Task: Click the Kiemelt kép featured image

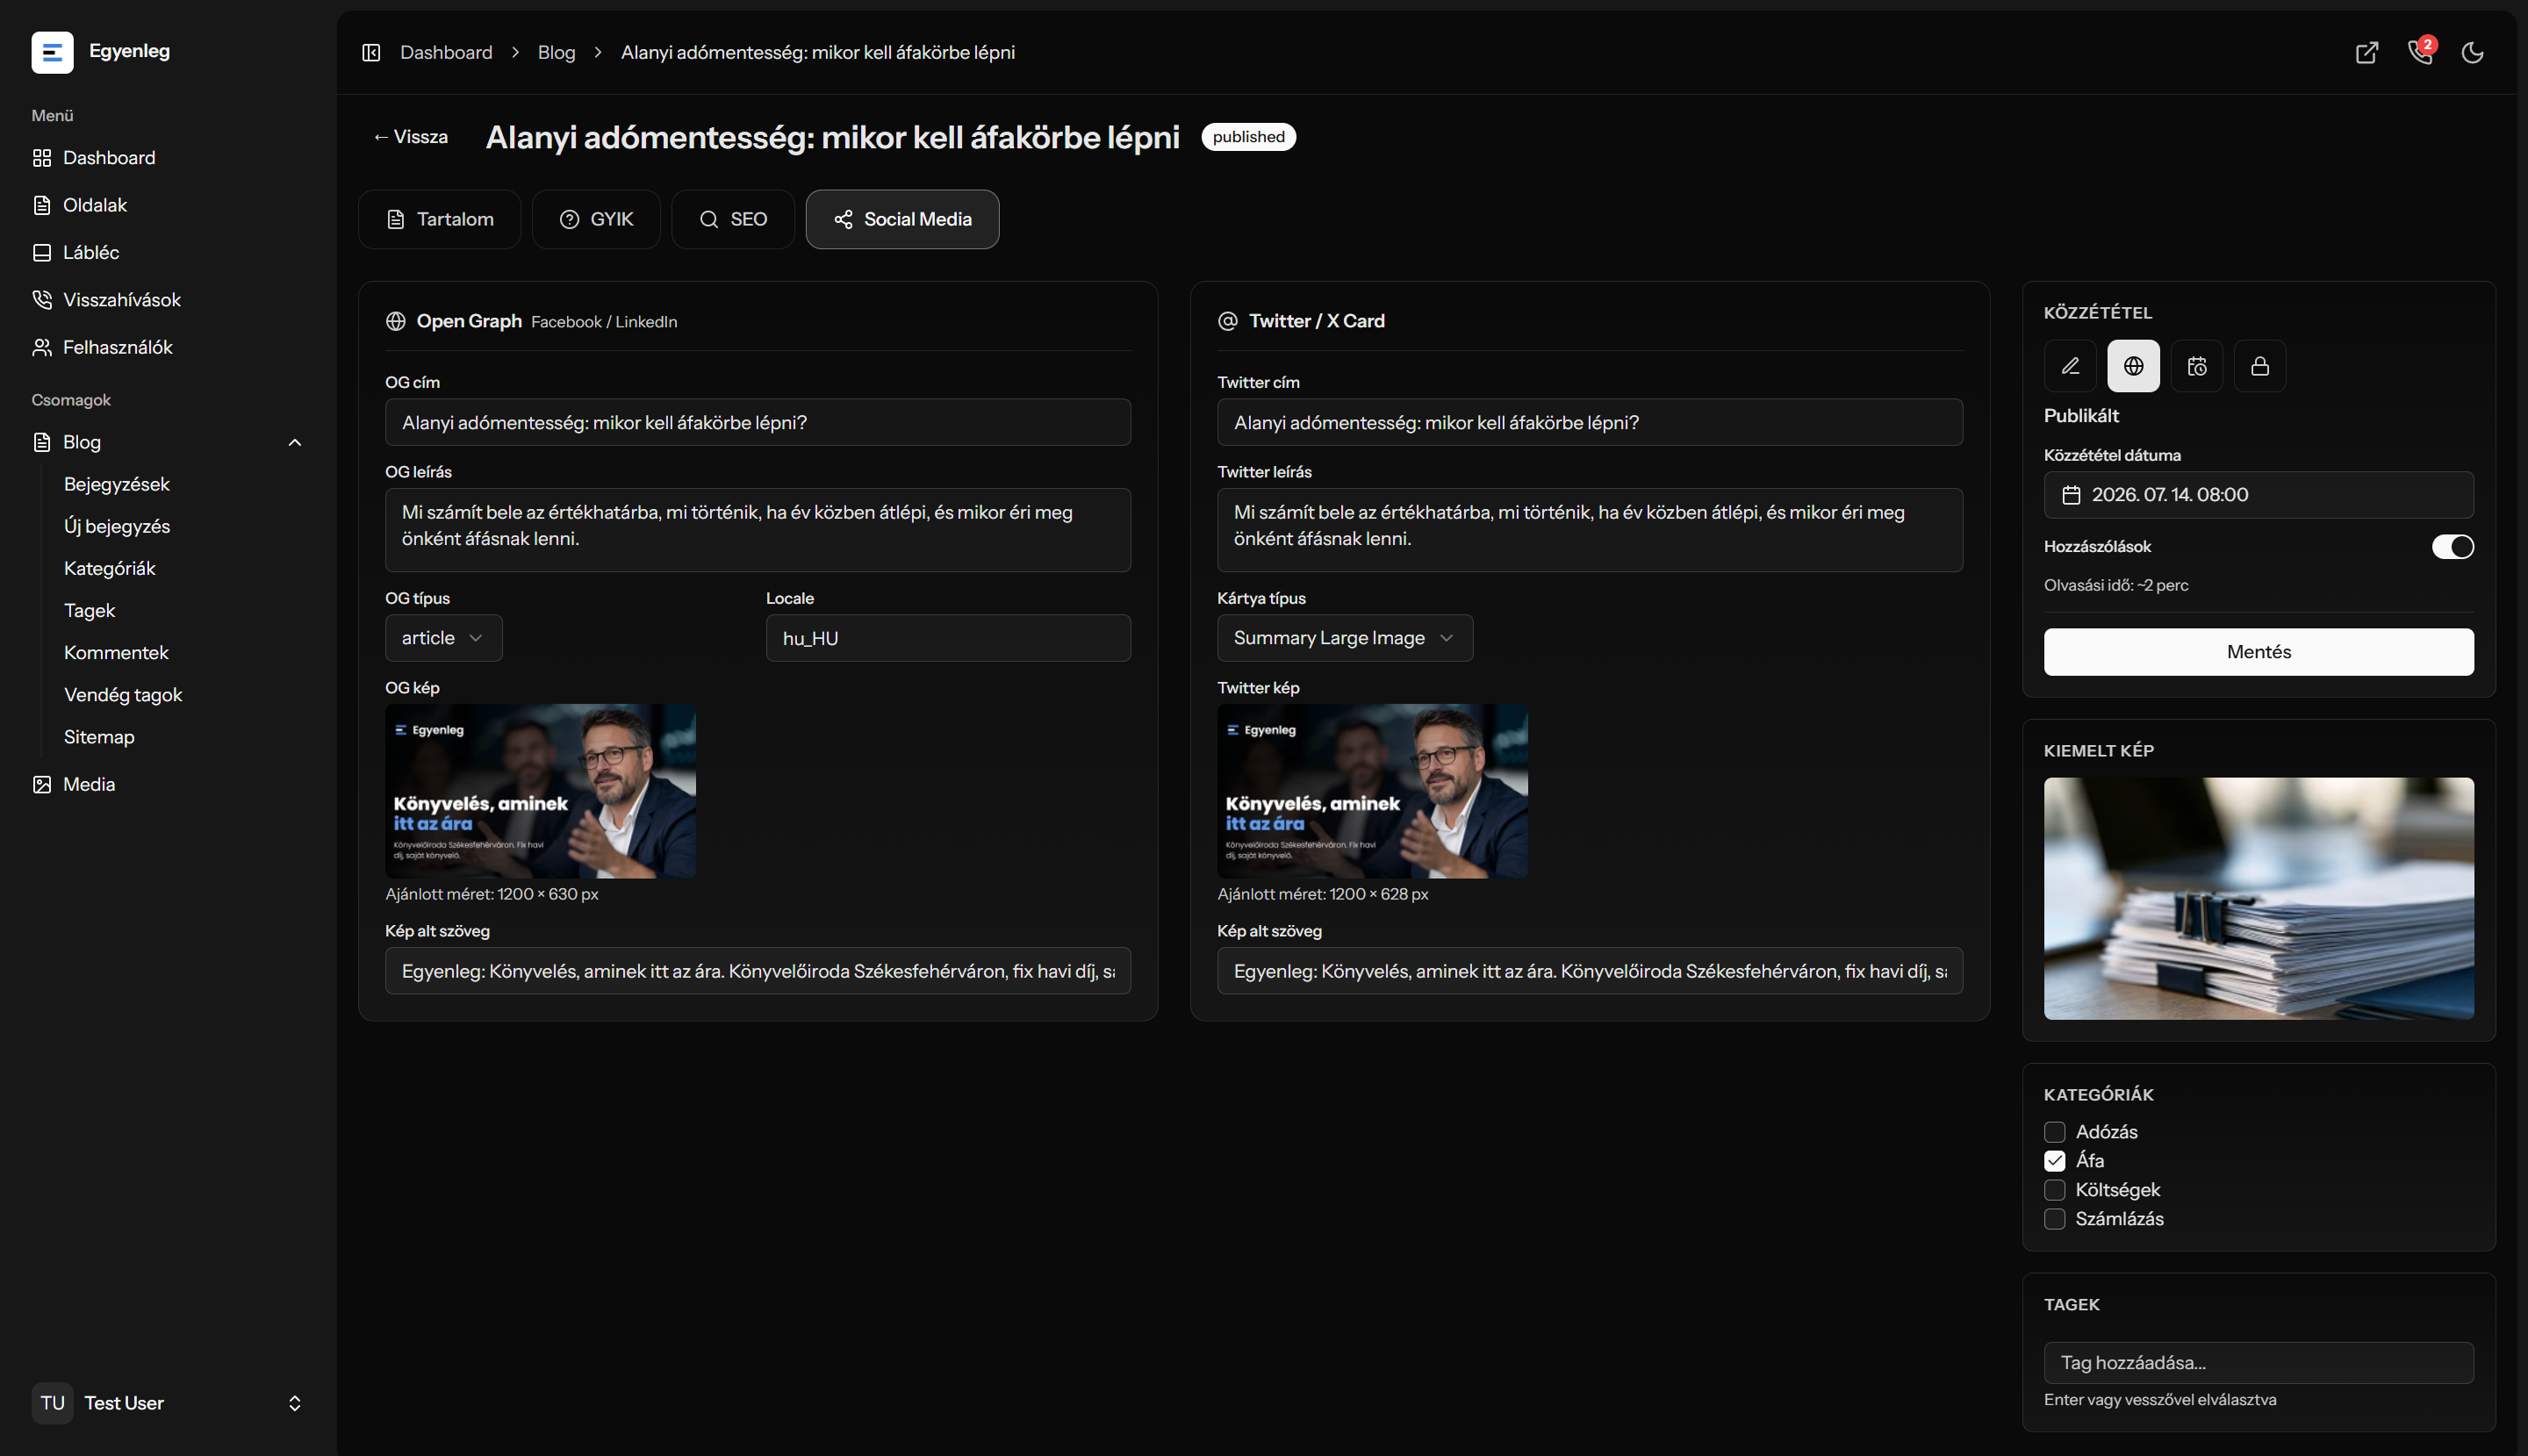Action: coord(2258,899)
